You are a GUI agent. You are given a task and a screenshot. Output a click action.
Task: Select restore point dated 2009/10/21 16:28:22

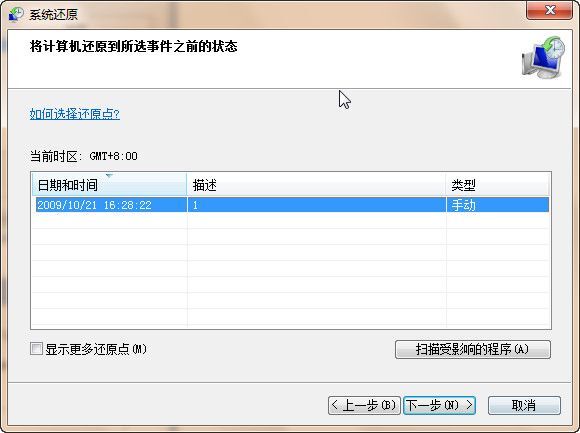[292, 205]
